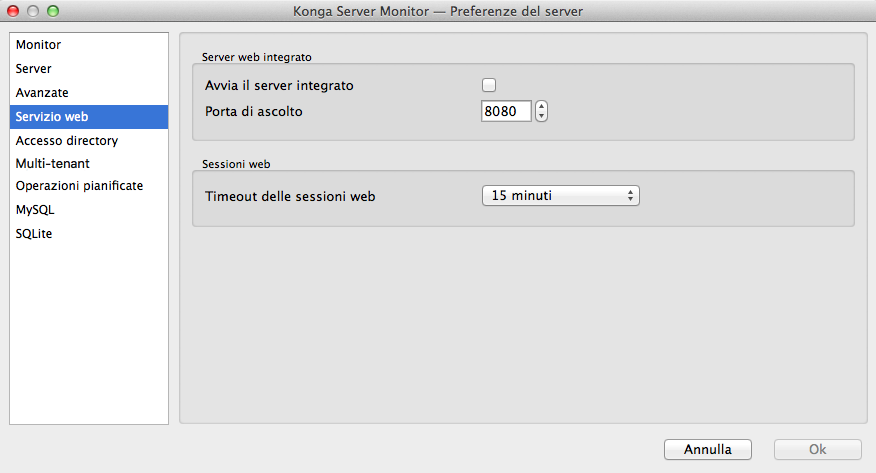Decrease the port with the stepper down arrow
This screenshot has width=876, height=473.
coord(542,117)
